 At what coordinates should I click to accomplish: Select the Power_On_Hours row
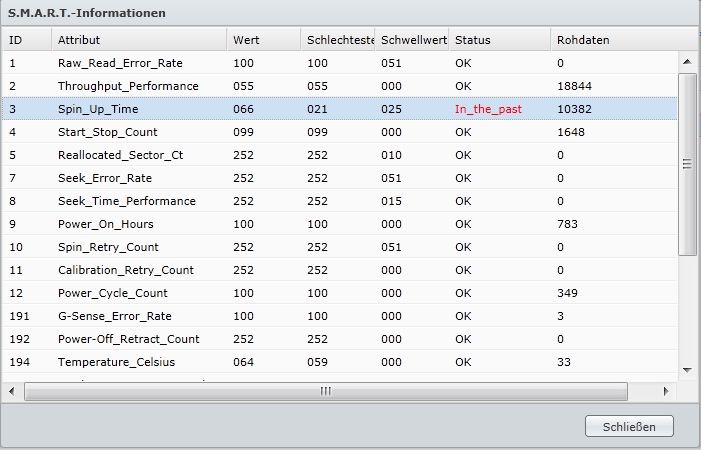tap(339, 224)
